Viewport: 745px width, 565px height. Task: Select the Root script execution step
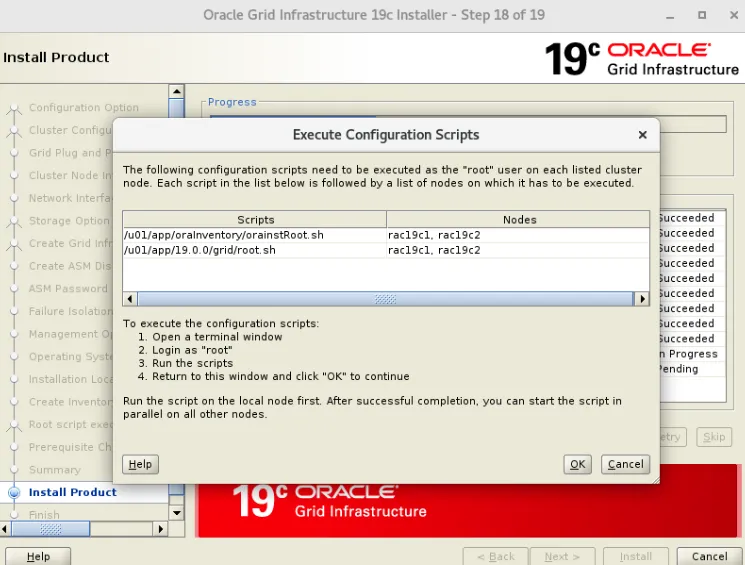click(x=70, y=424)
